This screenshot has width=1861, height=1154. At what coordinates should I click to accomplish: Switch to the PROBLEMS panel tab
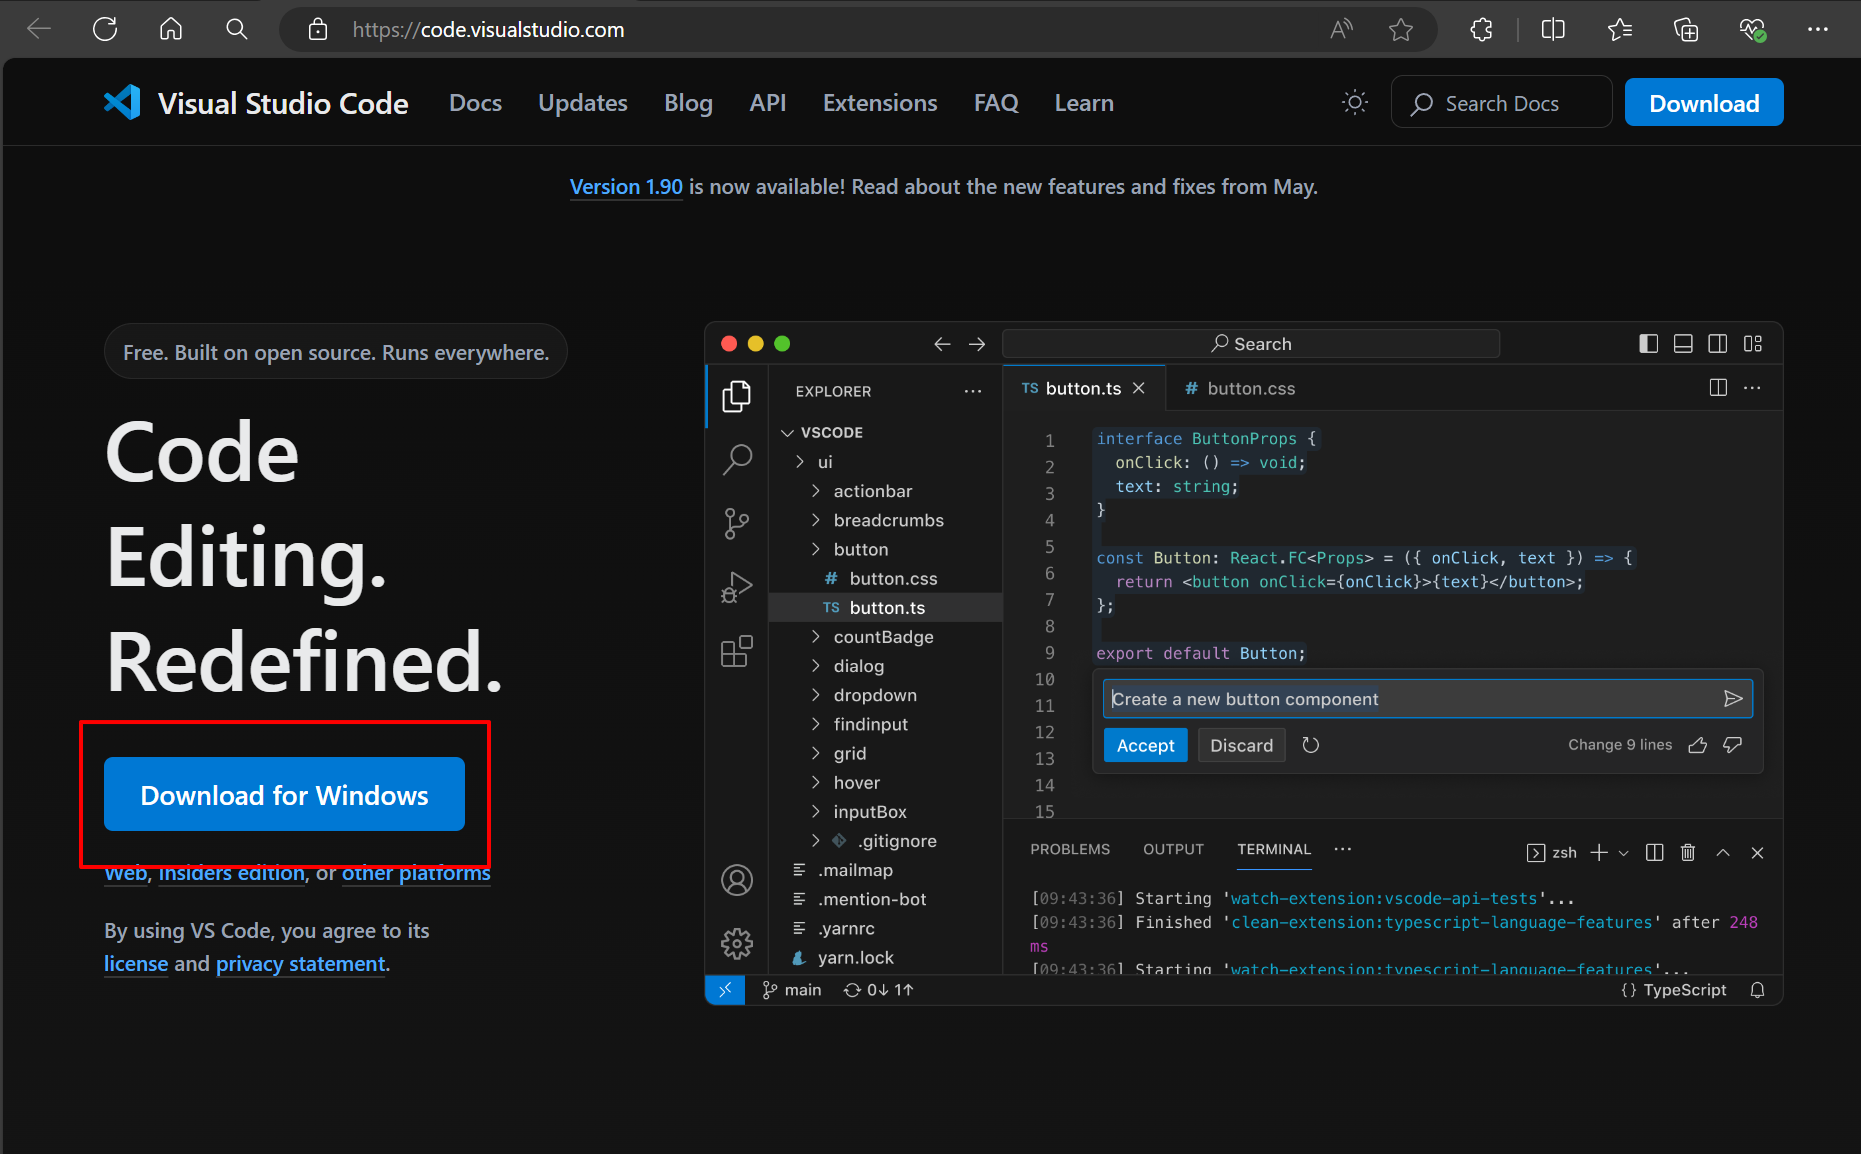click(1070, 849)
